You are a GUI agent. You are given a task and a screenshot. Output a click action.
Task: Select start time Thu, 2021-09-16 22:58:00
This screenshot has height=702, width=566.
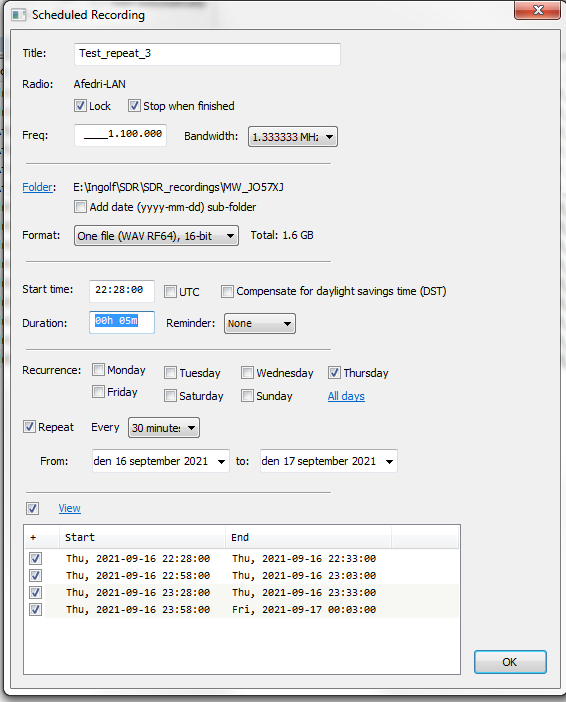[138, 576]
